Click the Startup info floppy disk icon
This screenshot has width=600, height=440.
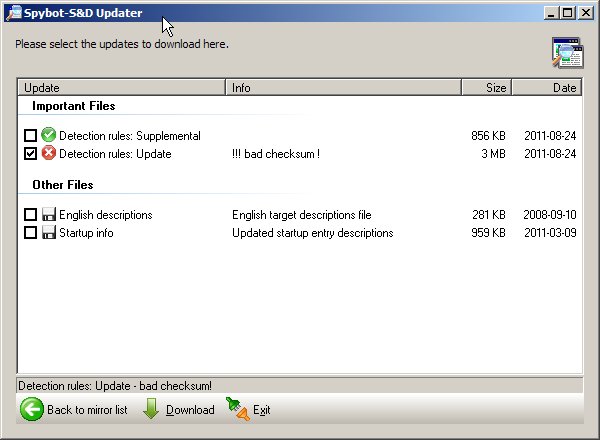coord(49,232)
